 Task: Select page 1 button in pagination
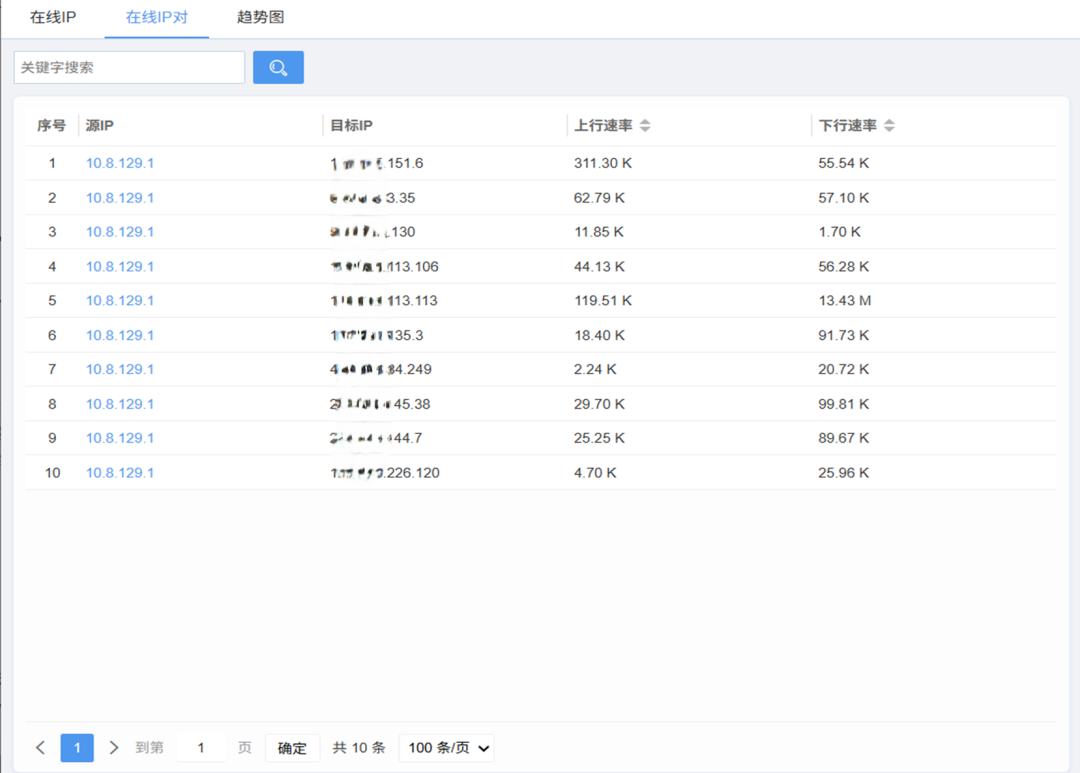(x=77, y=748)
